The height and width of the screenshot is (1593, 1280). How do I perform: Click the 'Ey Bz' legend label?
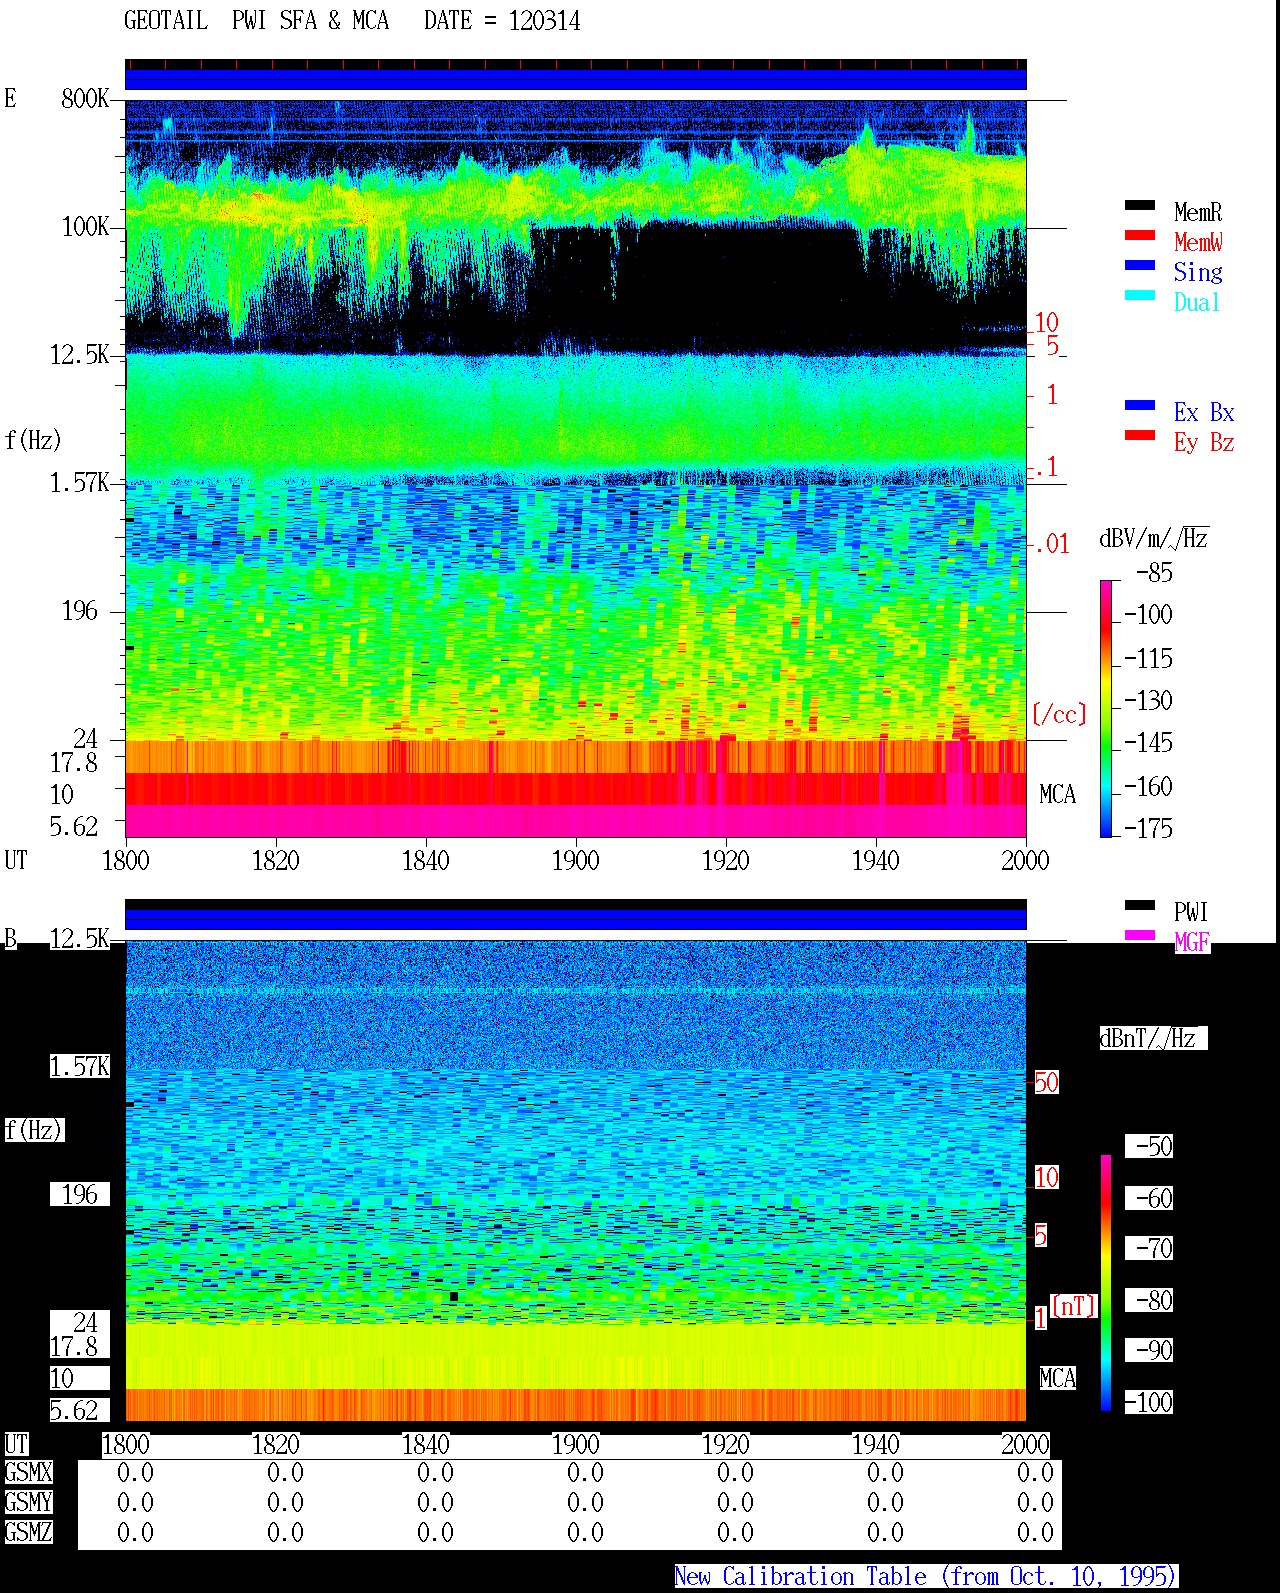click(x=1204, y=442)
